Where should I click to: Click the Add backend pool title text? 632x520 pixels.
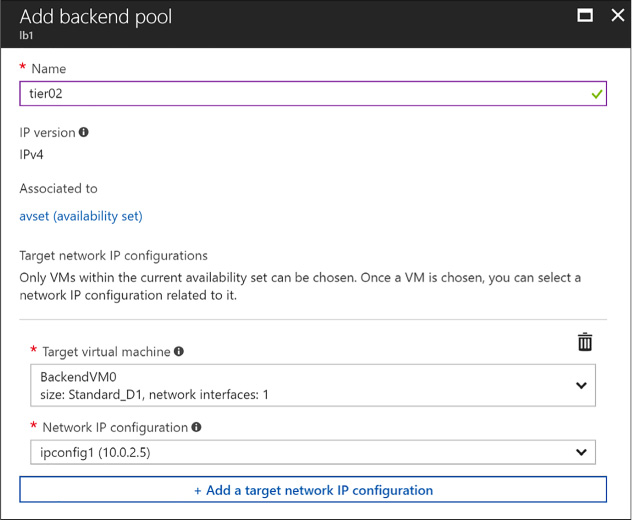[x=96, y=17]
